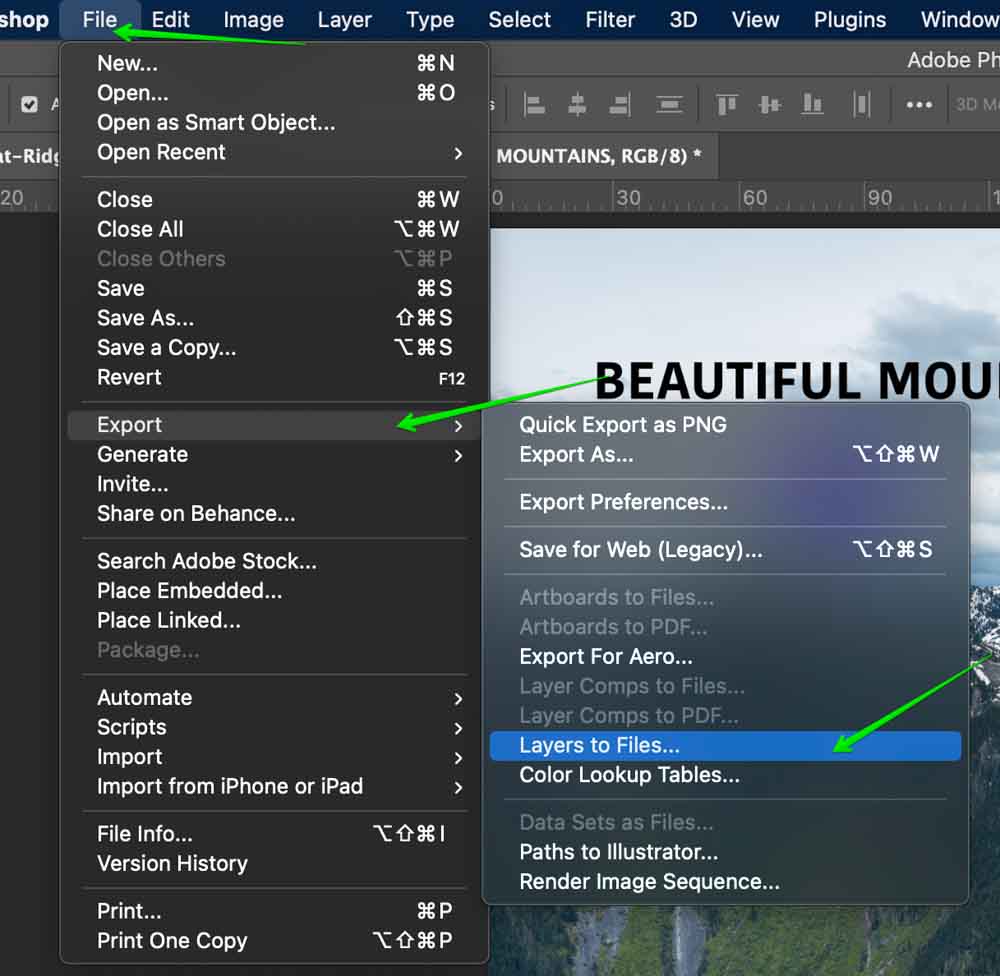Click the align left edges icon
Viewport: 1000px width, 976px height.
pyautogui.click(x=533, y=105)
